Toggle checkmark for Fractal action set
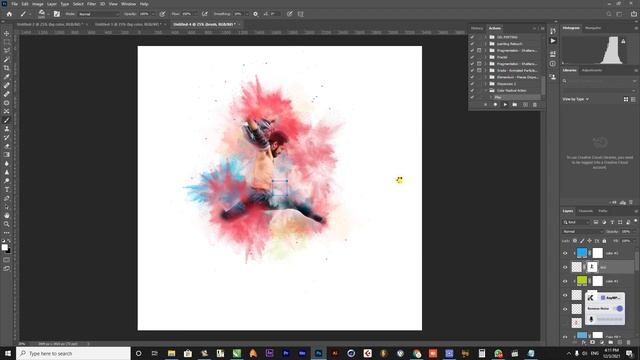Screen dimensions: 640x360 [x=472, y=57]
